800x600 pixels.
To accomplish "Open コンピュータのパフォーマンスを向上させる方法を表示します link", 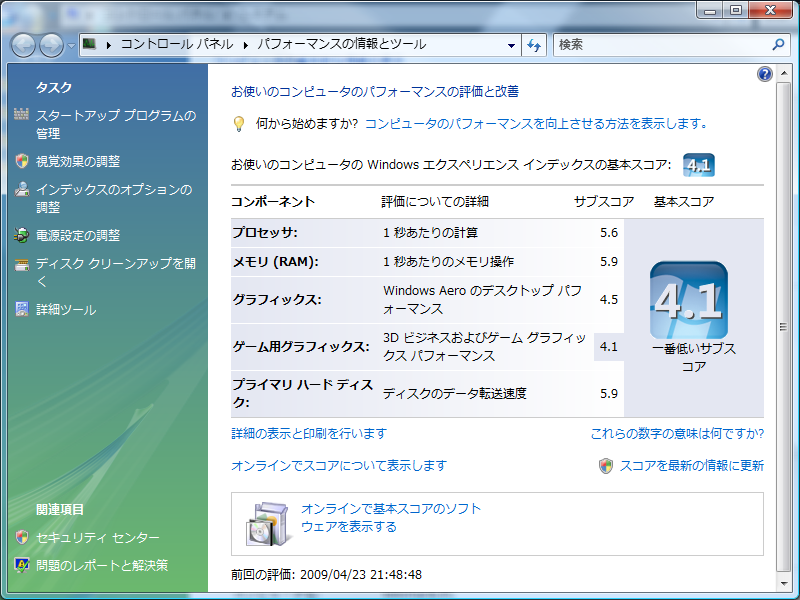I will 536,123.
